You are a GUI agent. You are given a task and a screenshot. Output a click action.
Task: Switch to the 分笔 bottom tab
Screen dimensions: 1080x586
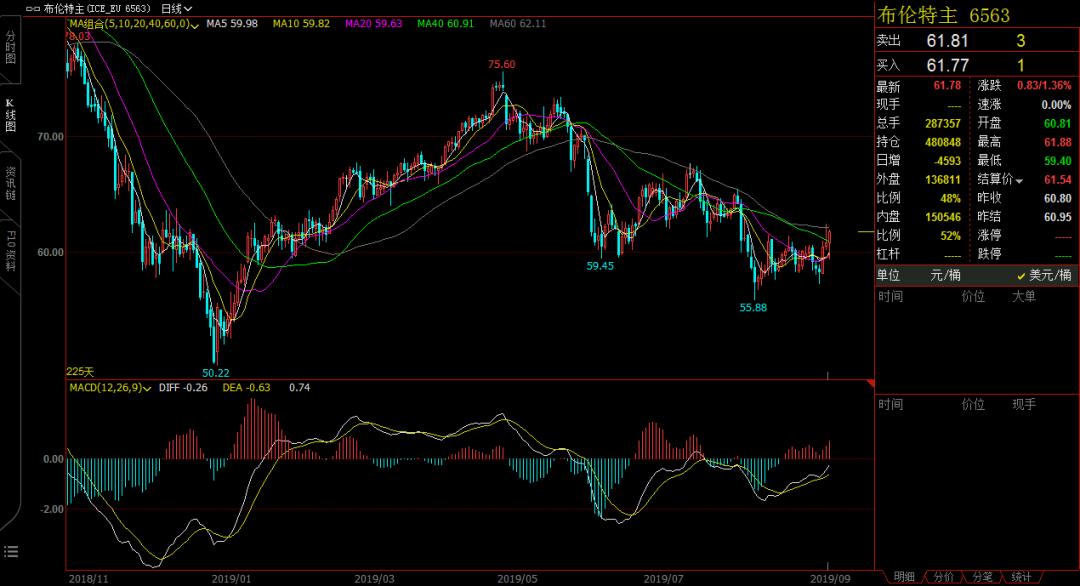coord(982,577)
